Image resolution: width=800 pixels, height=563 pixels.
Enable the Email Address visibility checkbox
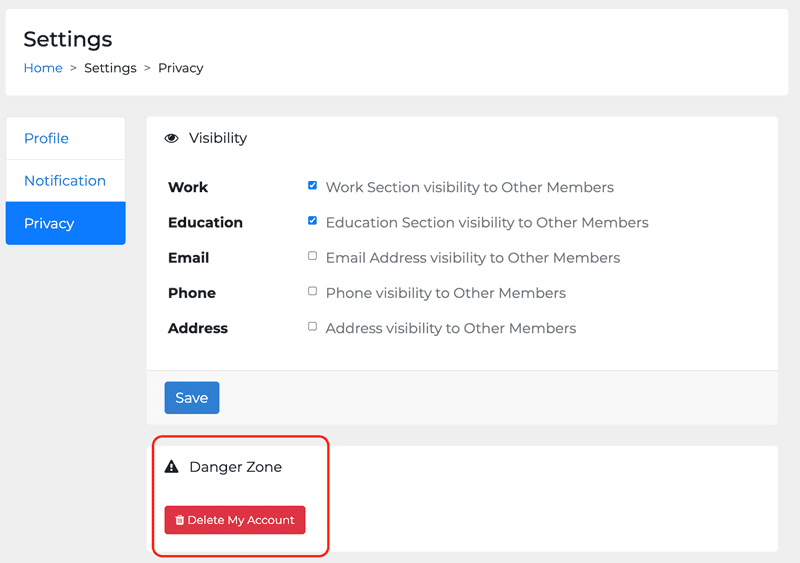click(x=313, y=256)
